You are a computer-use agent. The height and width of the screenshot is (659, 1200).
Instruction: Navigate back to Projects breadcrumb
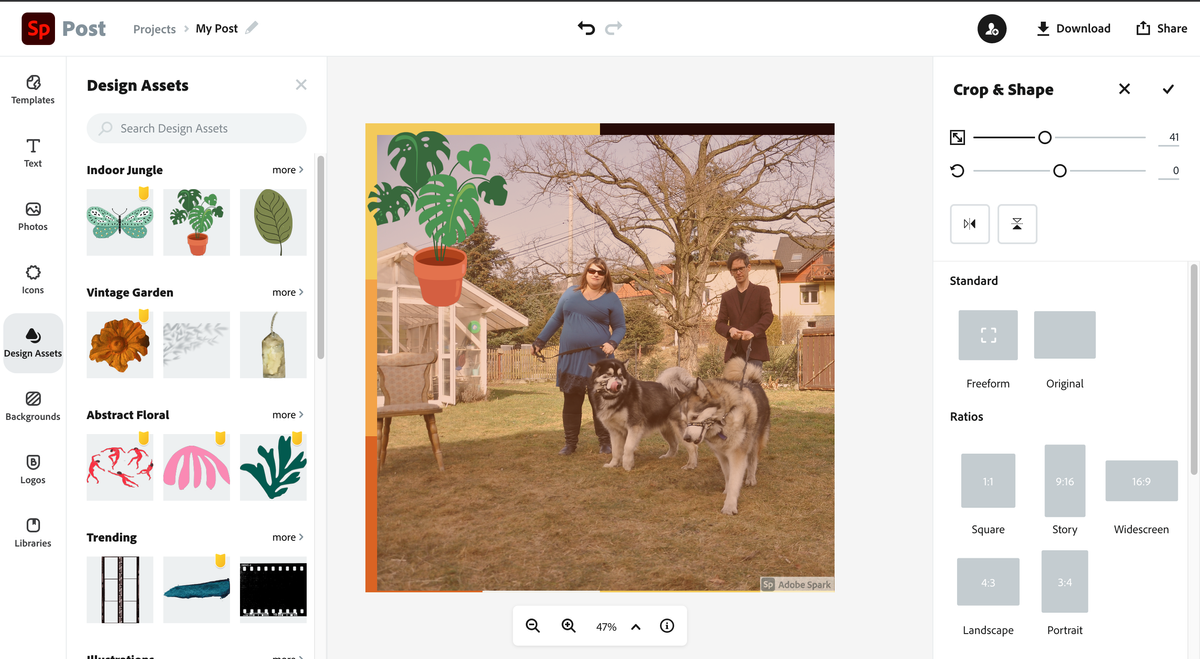(x=154, y=29)
